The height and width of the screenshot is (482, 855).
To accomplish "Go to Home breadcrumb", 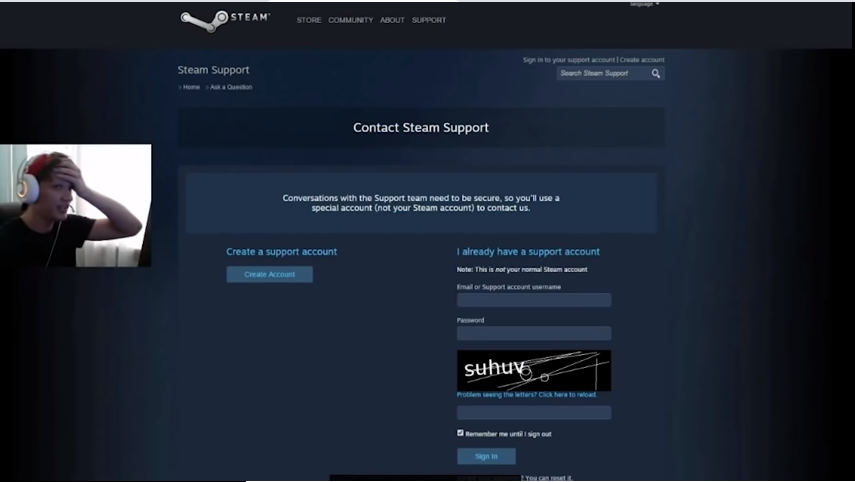I will [x=191, y=87].
